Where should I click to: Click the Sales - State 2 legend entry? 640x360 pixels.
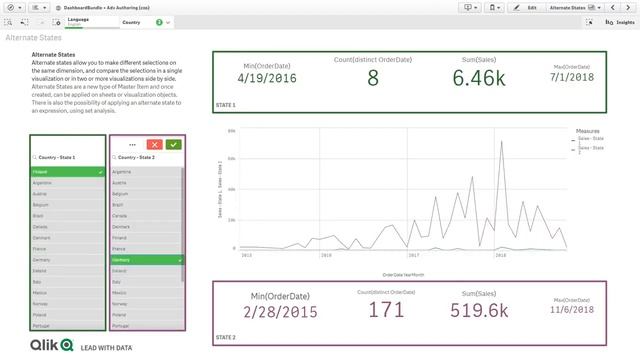[x=588, y=149]
